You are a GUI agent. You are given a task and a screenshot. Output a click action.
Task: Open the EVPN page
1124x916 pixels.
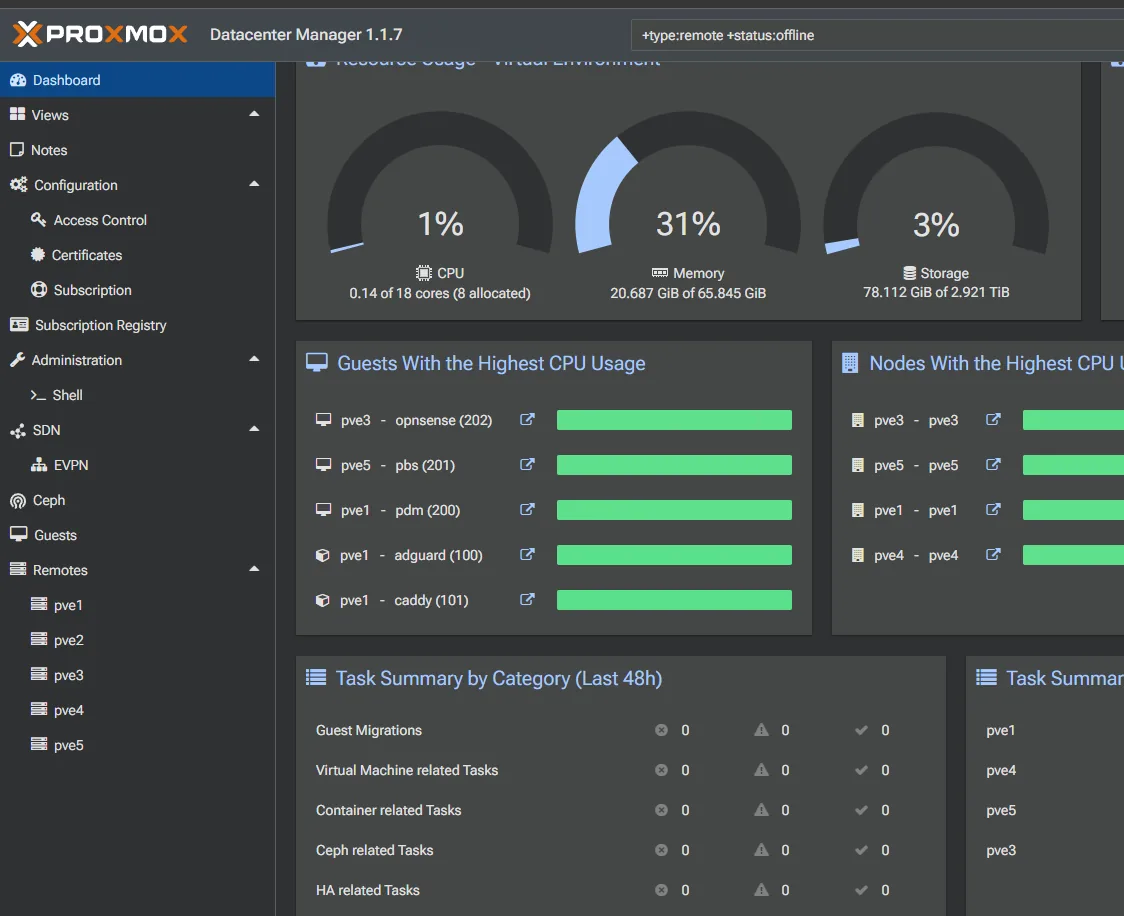138,465
